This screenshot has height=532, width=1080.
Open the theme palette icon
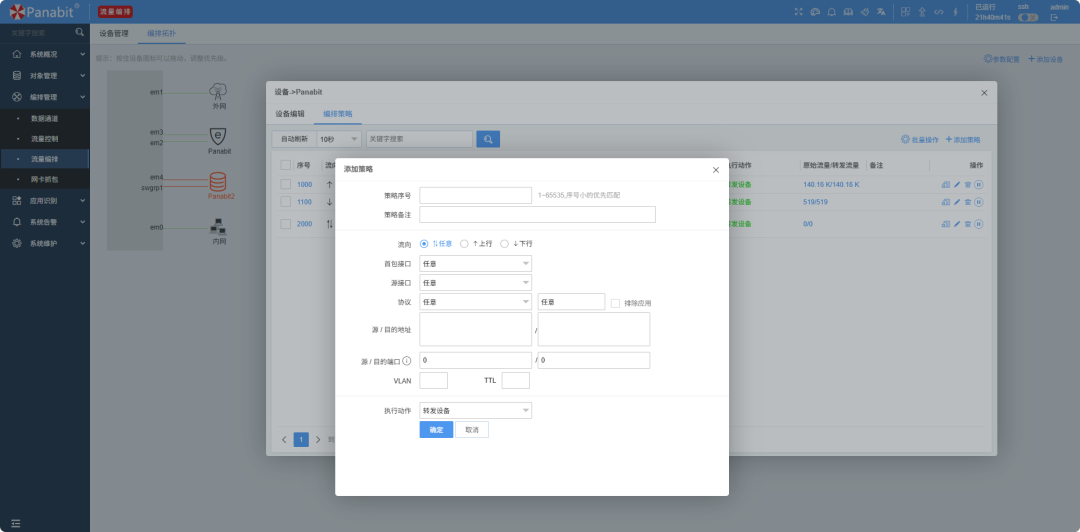pos(816,12)
